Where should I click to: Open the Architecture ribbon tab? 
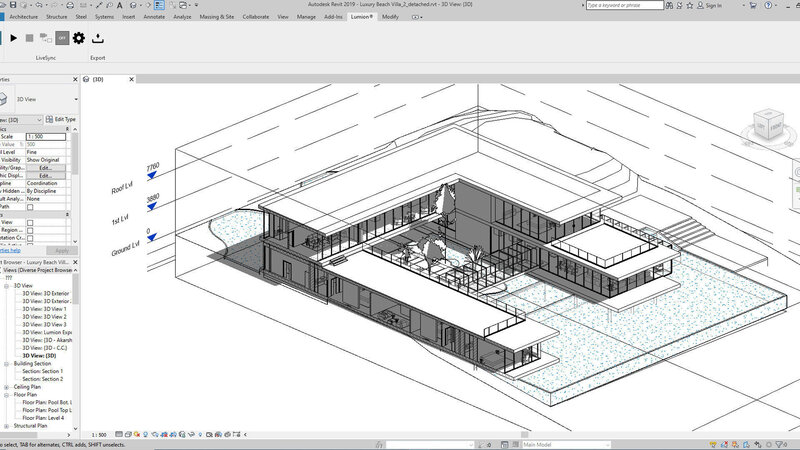tap(22, 17)
